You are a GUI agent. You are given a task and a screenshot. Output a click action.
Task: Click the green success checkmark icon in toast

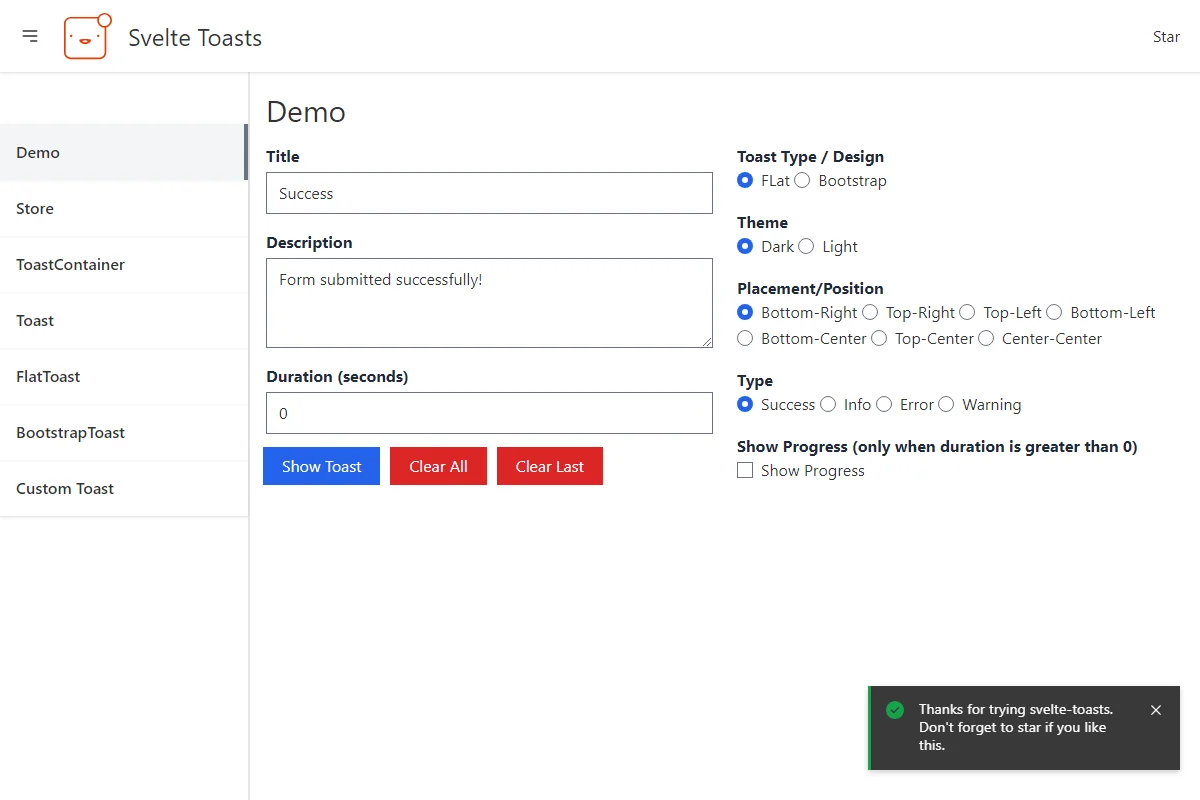tap(895, 710)
